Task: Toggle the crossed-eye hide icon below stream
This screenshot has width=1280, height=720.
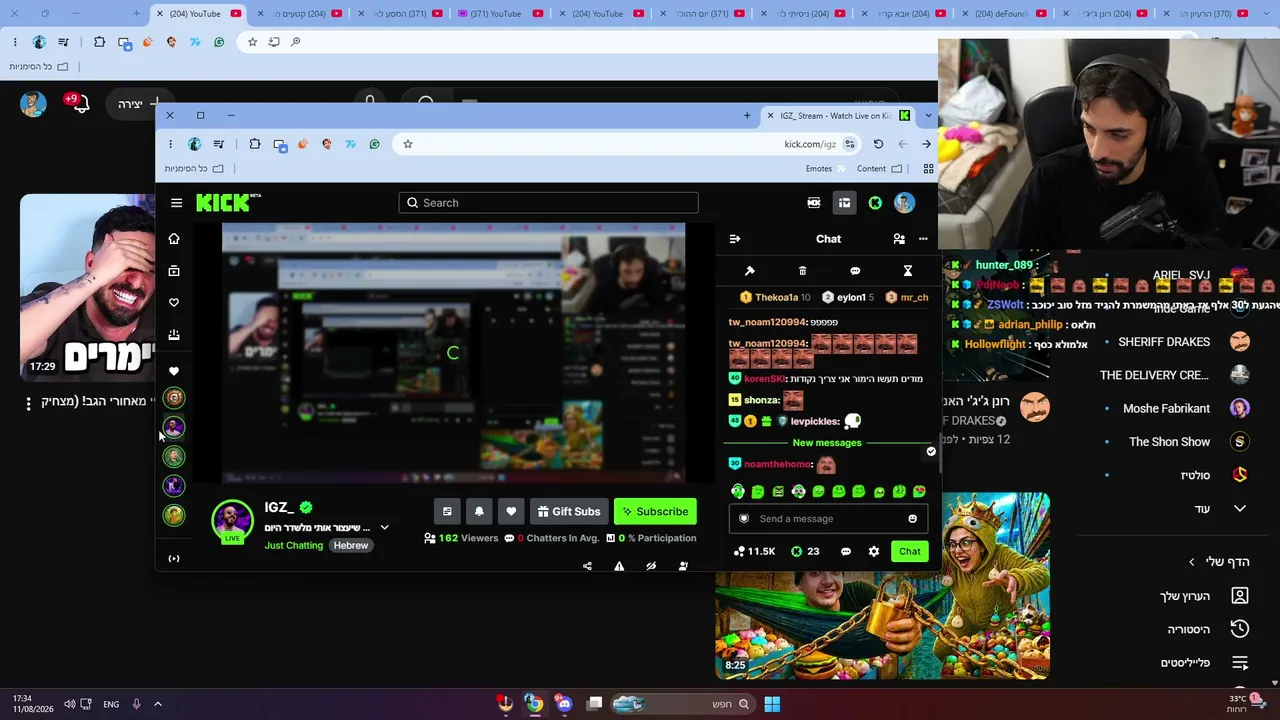Action: pos(651,566)
